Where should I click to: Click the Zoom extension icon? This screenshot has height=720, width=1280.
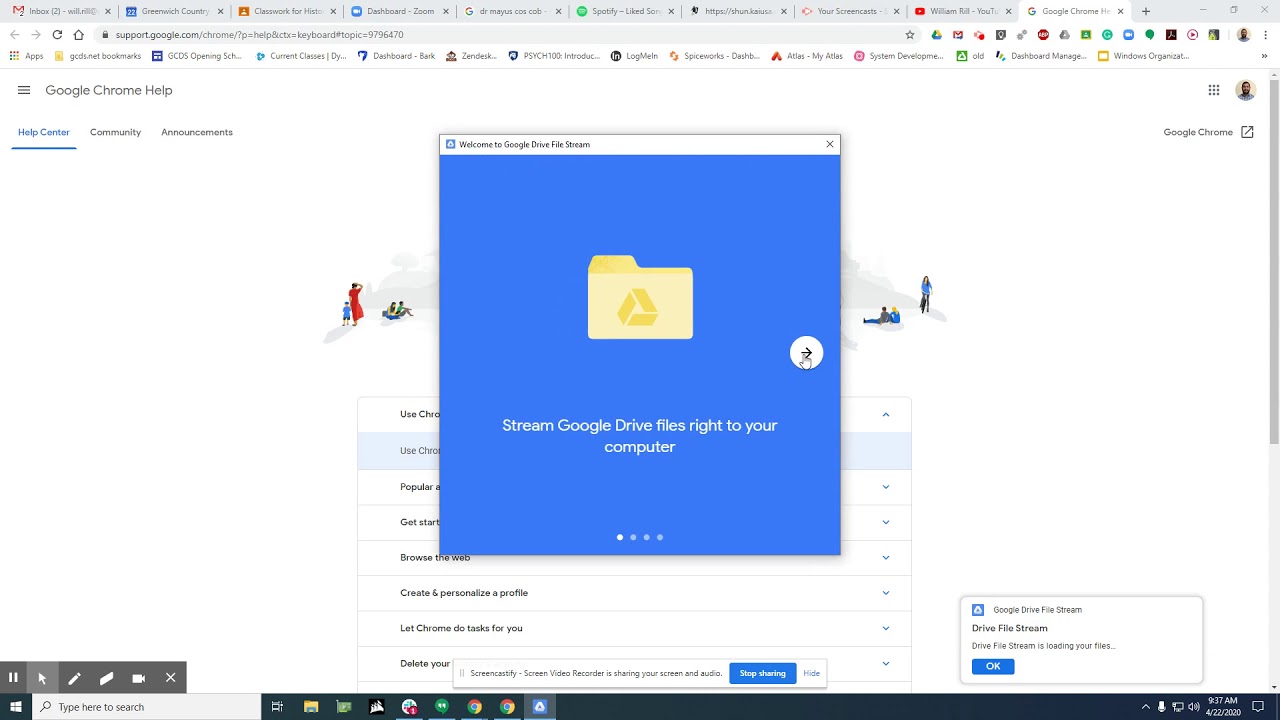[1128, 34]
